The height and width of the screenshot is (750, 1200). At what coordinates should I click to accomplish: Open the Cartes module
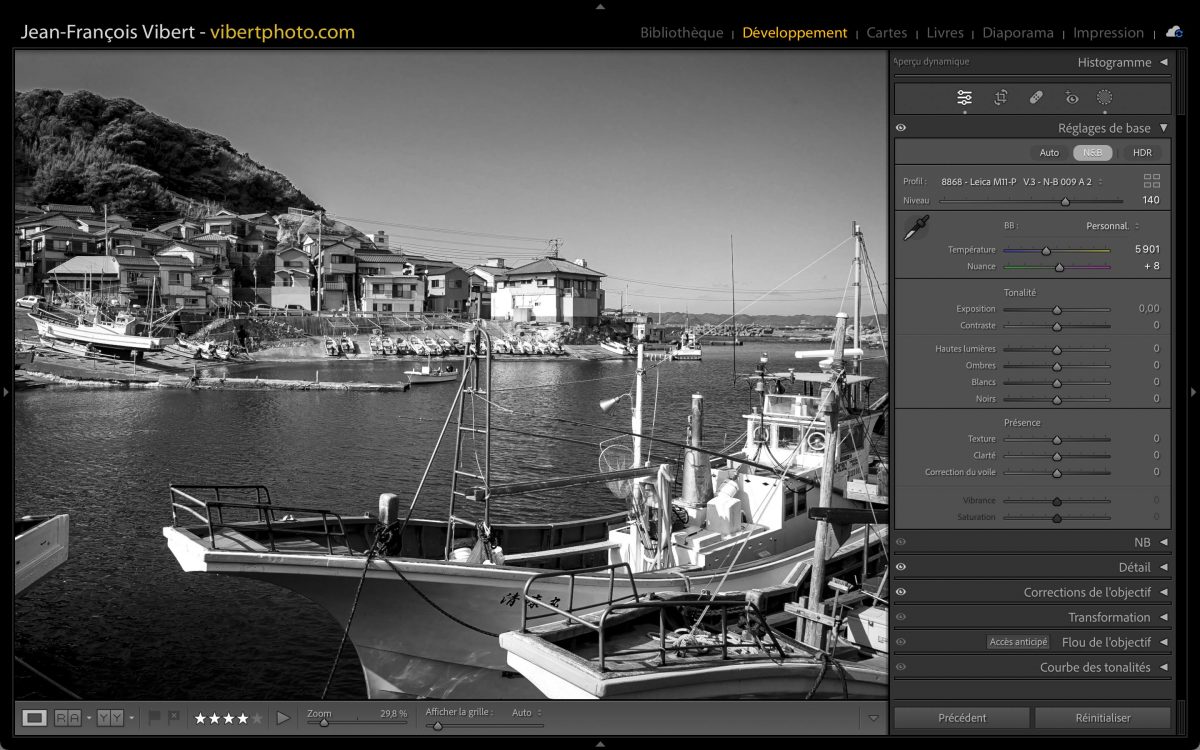(x=886, y=32)
